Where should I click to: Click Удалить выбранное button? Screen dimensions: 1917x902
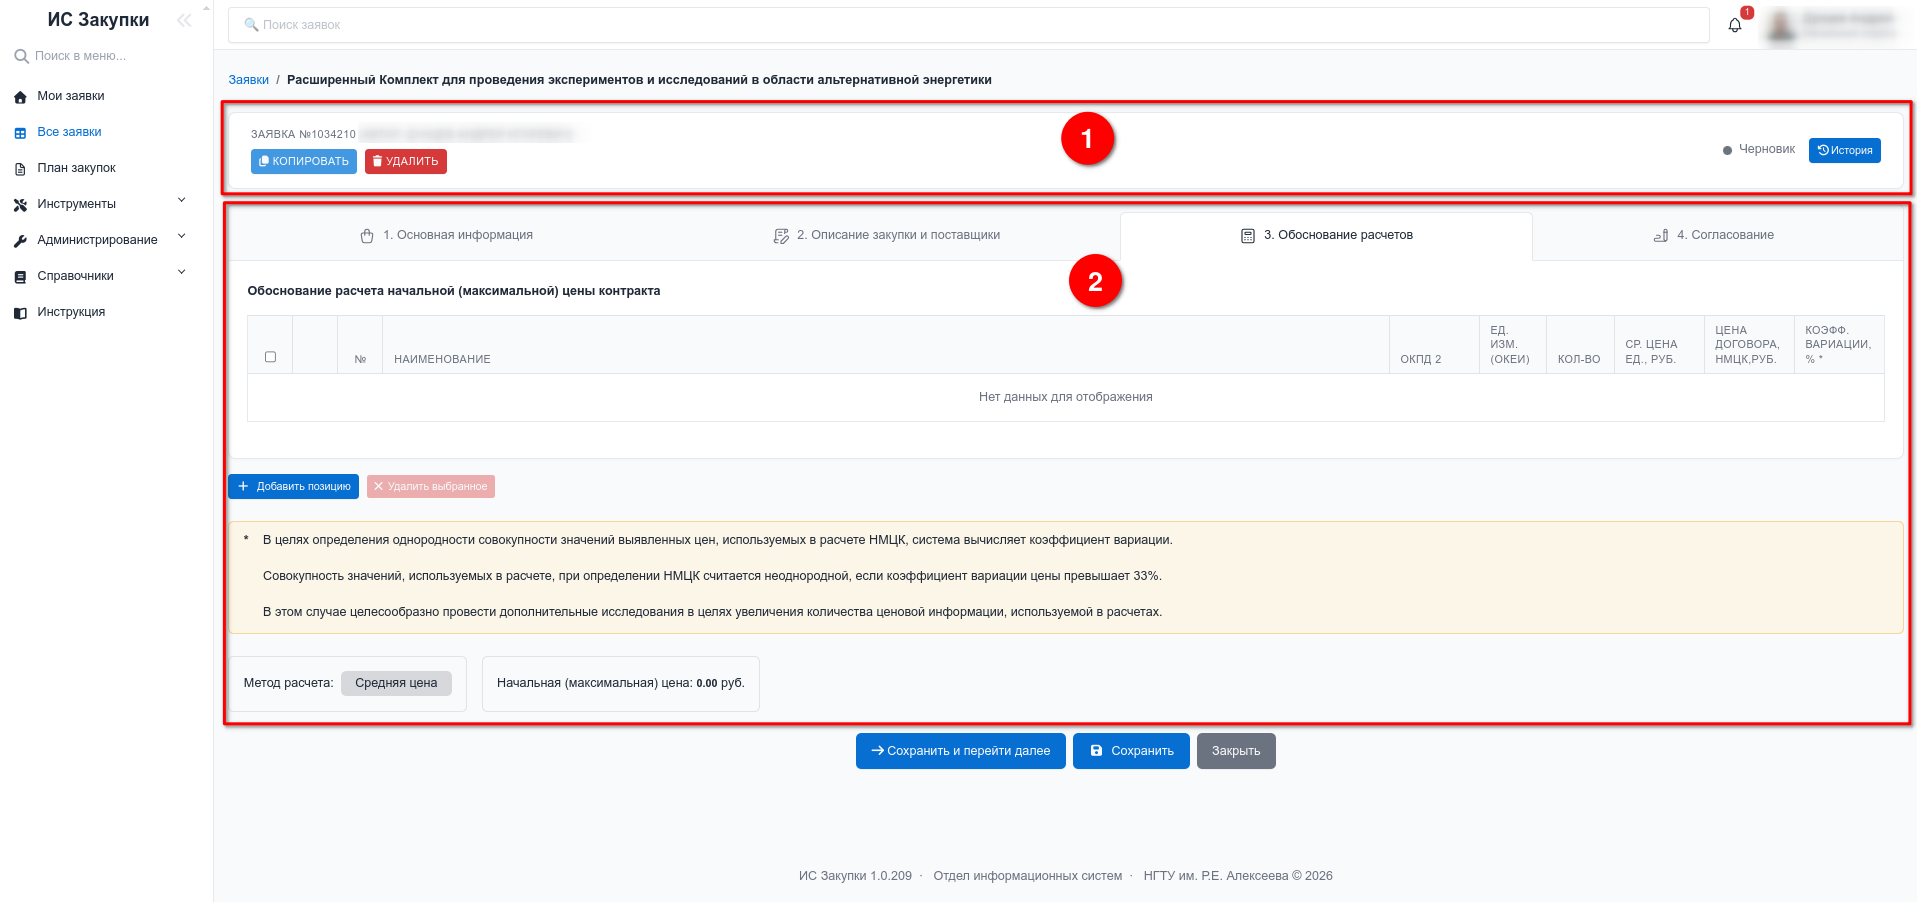coord(431,487)
